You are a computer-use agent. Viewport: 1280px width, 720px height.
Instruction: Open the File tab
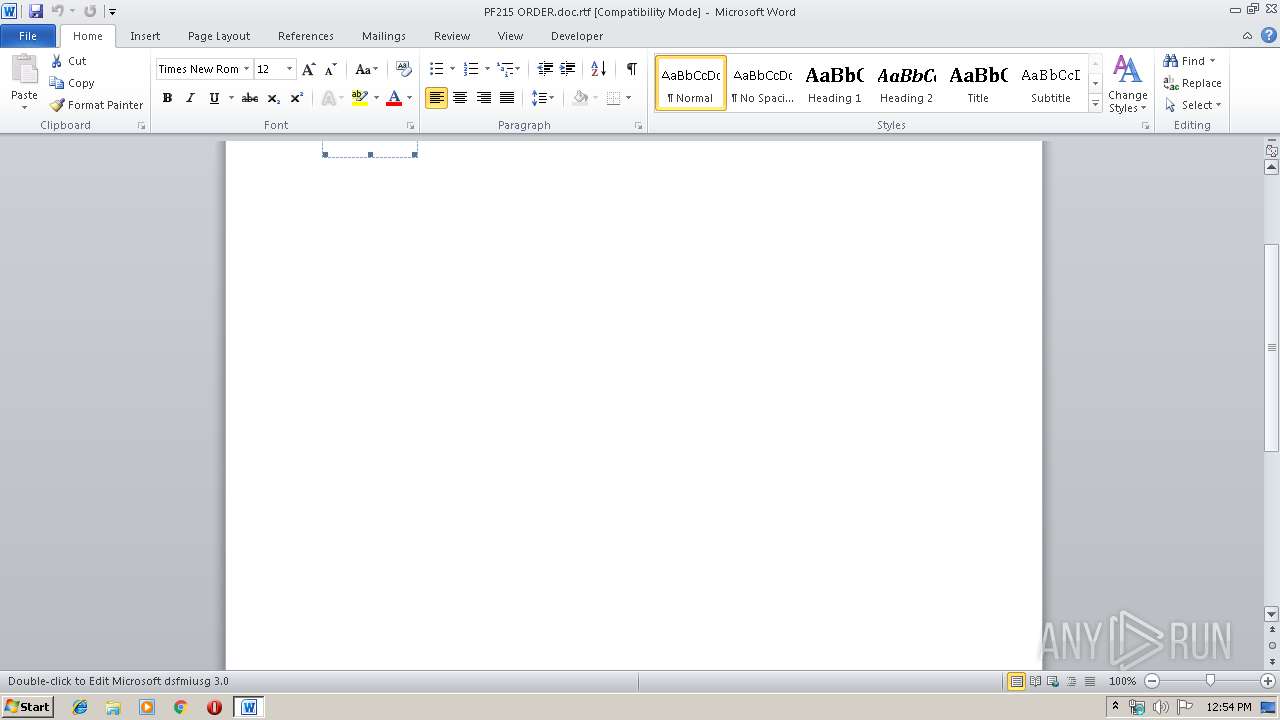pyautogui.click(x=28, y=36)
